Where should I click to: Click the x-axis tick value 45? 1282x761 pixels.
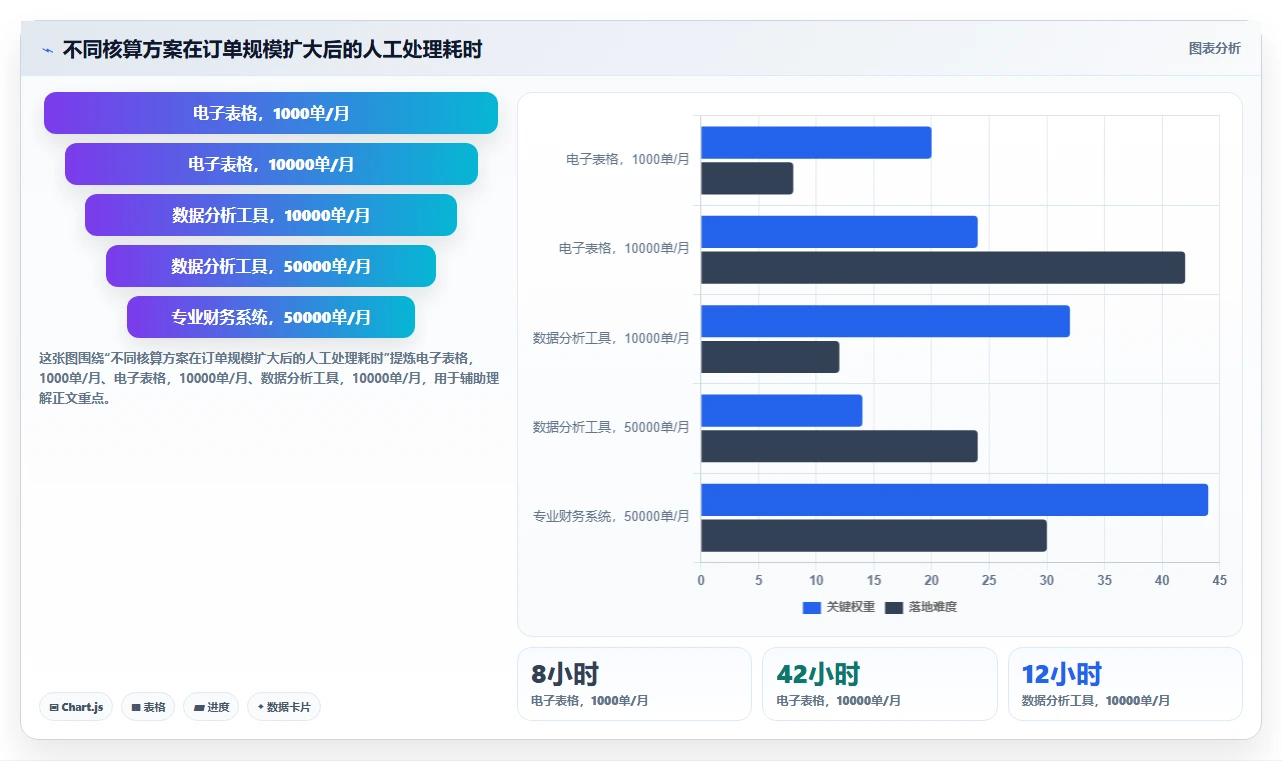coord(1219,581)
